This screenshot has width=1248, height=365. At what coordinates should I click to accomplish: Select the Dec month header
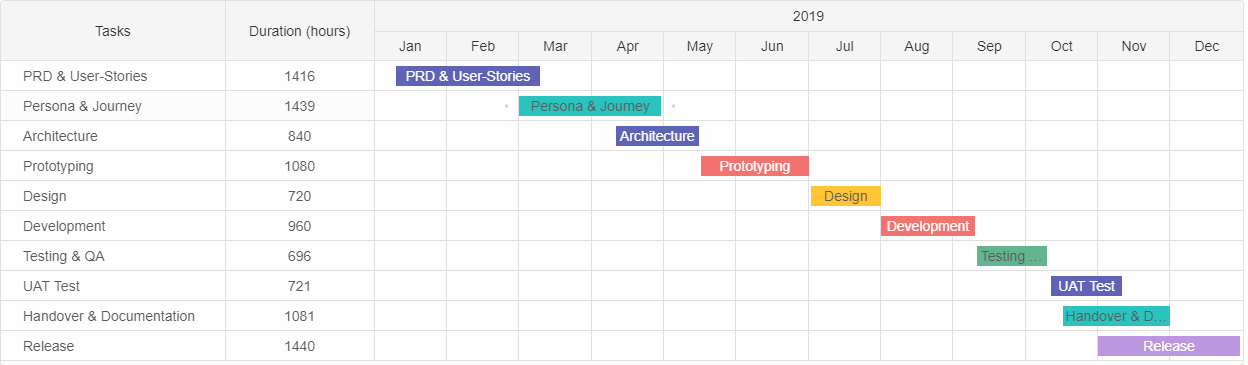coord(1207,46)
